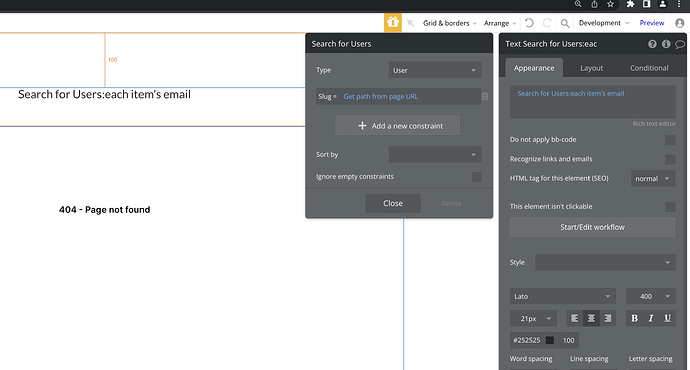Click Start/Edit workflow button
The width and height of the screenshot is (690, 370).
(x=592, y=227)
